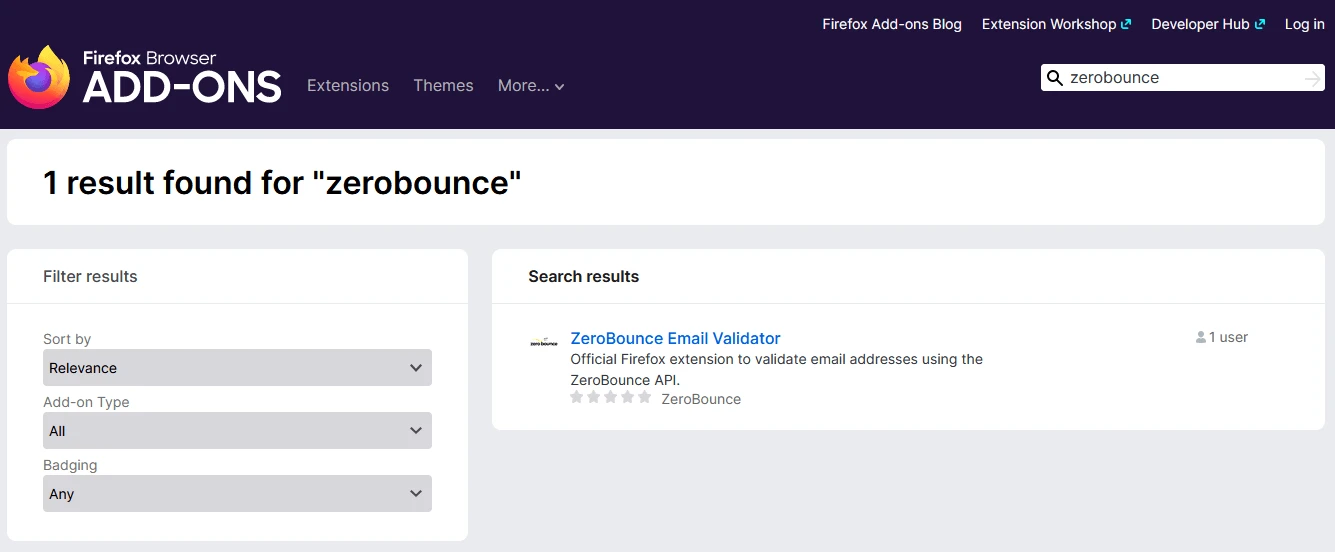Screen dimensions: 1335x552
Task: Open the Themes section
Action: pos(443,86)
